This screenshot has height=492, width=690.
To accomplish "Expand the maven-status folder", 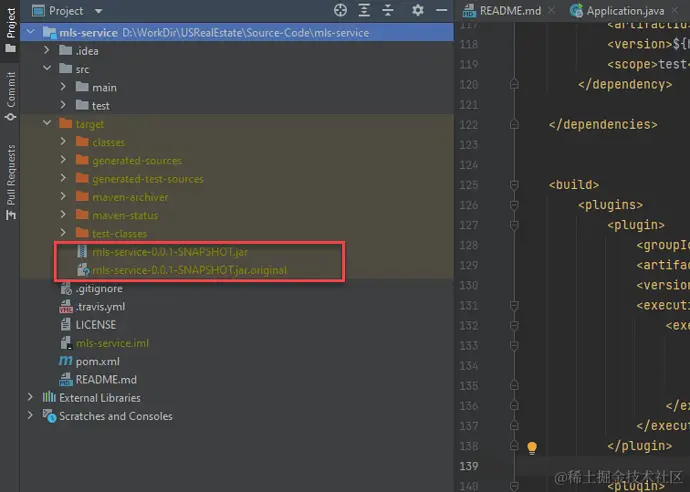I will (63, 215).
